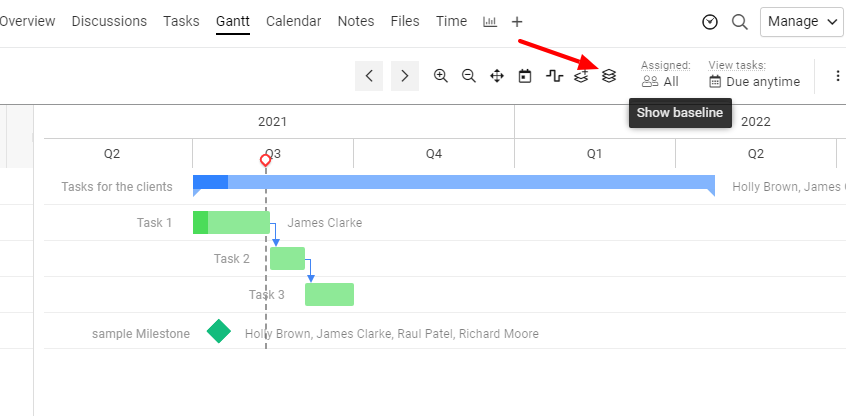Image resolution: width=846 pixels, height=416 pixels.
Task: Navigate timeline forward with right arrow
Action: click(405, 76)
